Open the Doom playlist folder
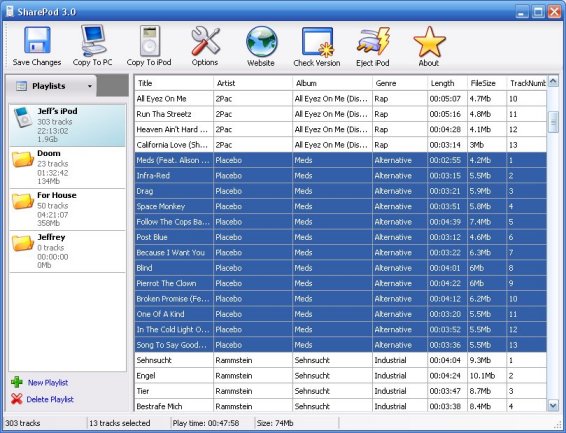Viewport: 566px width, 433px height. [68, 167]
